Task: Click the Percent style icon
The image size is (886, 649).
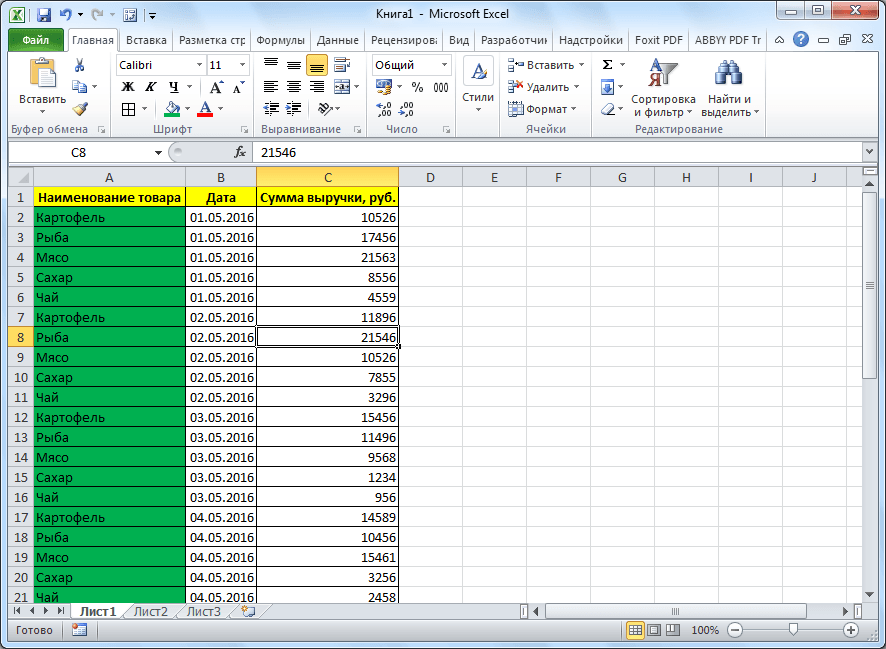Action: pos(416,87)
